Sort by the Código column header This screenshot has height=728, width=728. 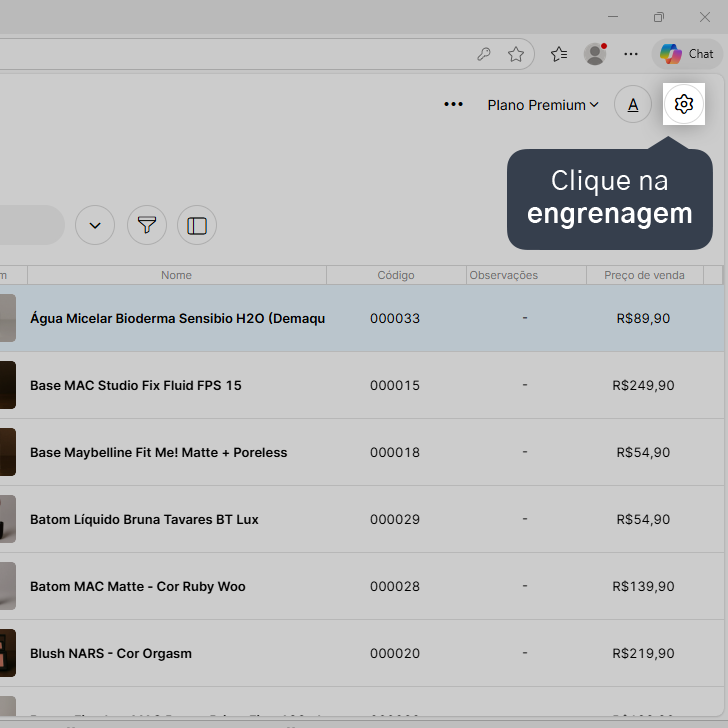pos(396,275)
